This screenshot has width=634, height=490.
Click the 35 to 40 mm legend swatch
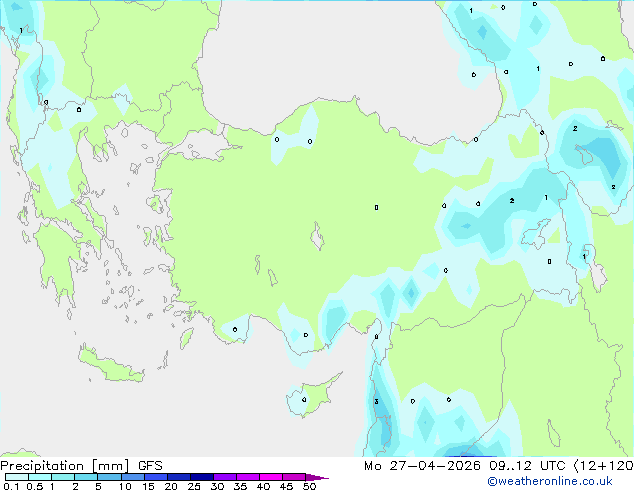[x=248, y=477]
